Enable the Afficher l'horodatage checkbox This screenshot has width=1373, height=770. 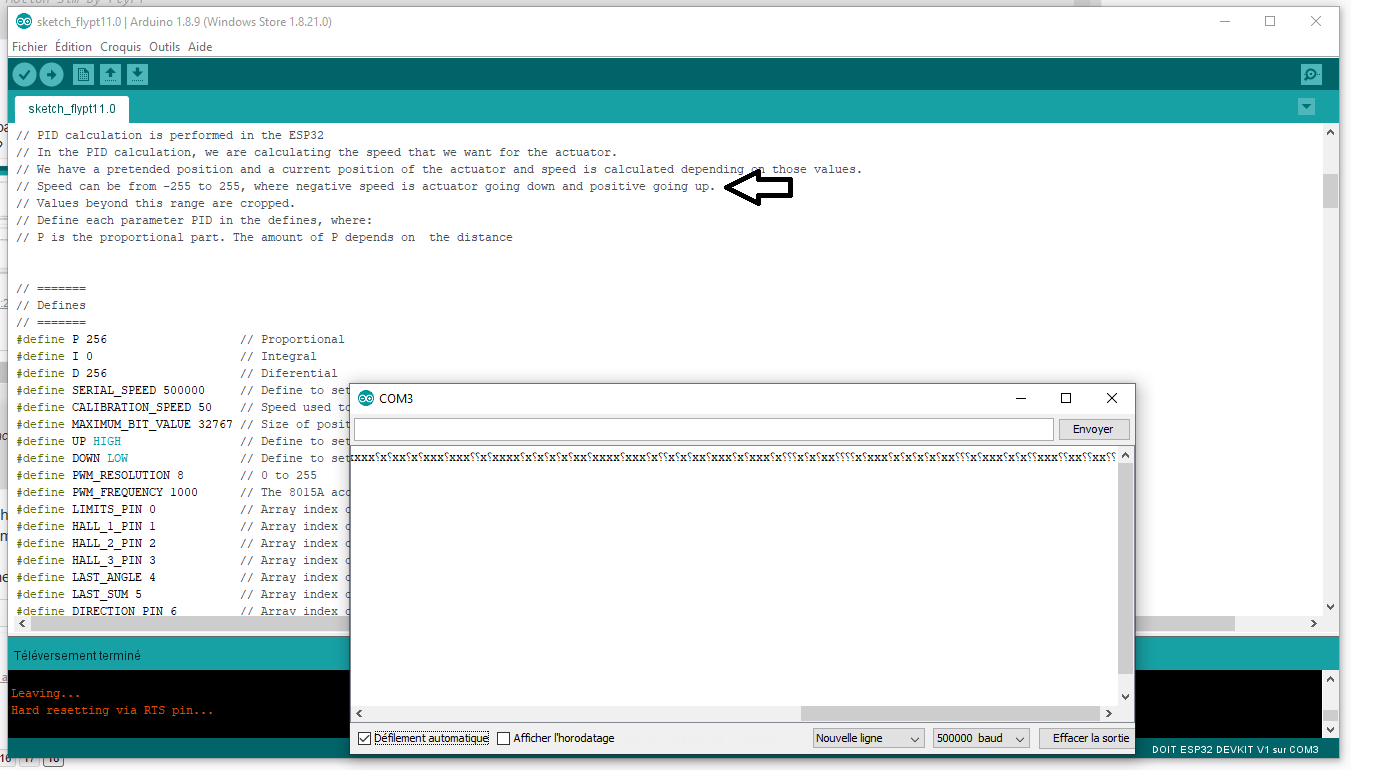(x=504, y=738)
